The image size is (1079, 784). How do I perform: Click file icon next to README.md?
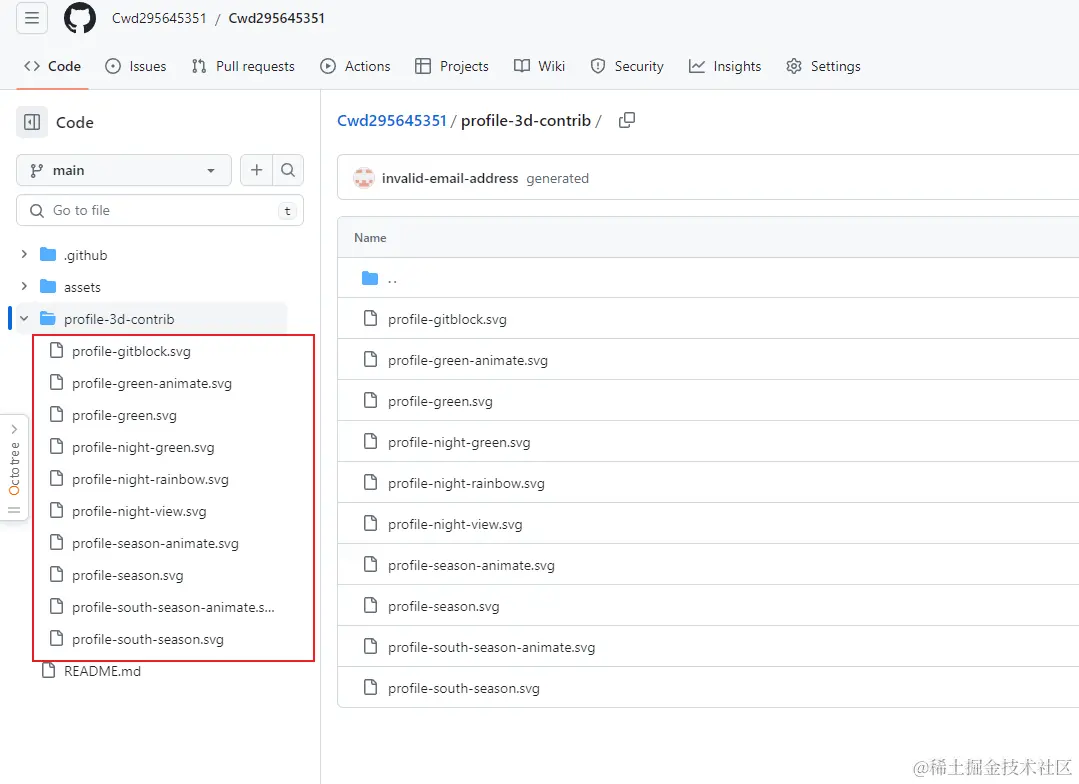click(48, 670)
